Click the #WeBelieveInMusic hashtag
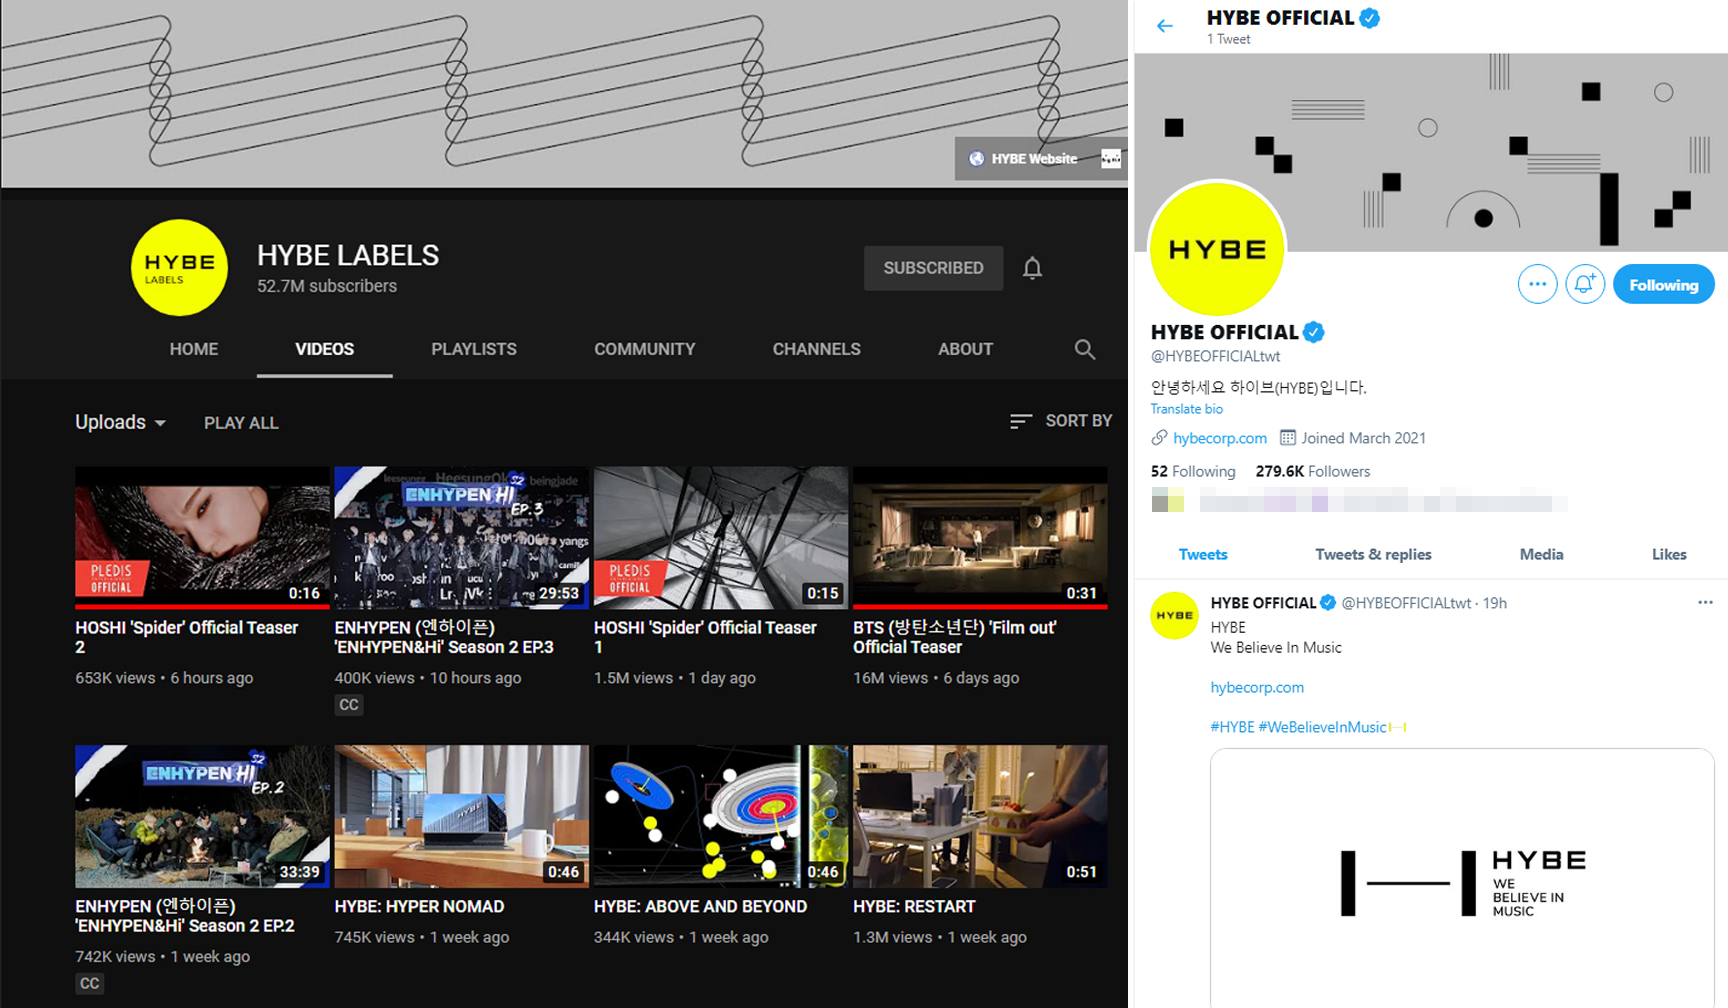Screen dimensions: 1728x1008 1322,727
